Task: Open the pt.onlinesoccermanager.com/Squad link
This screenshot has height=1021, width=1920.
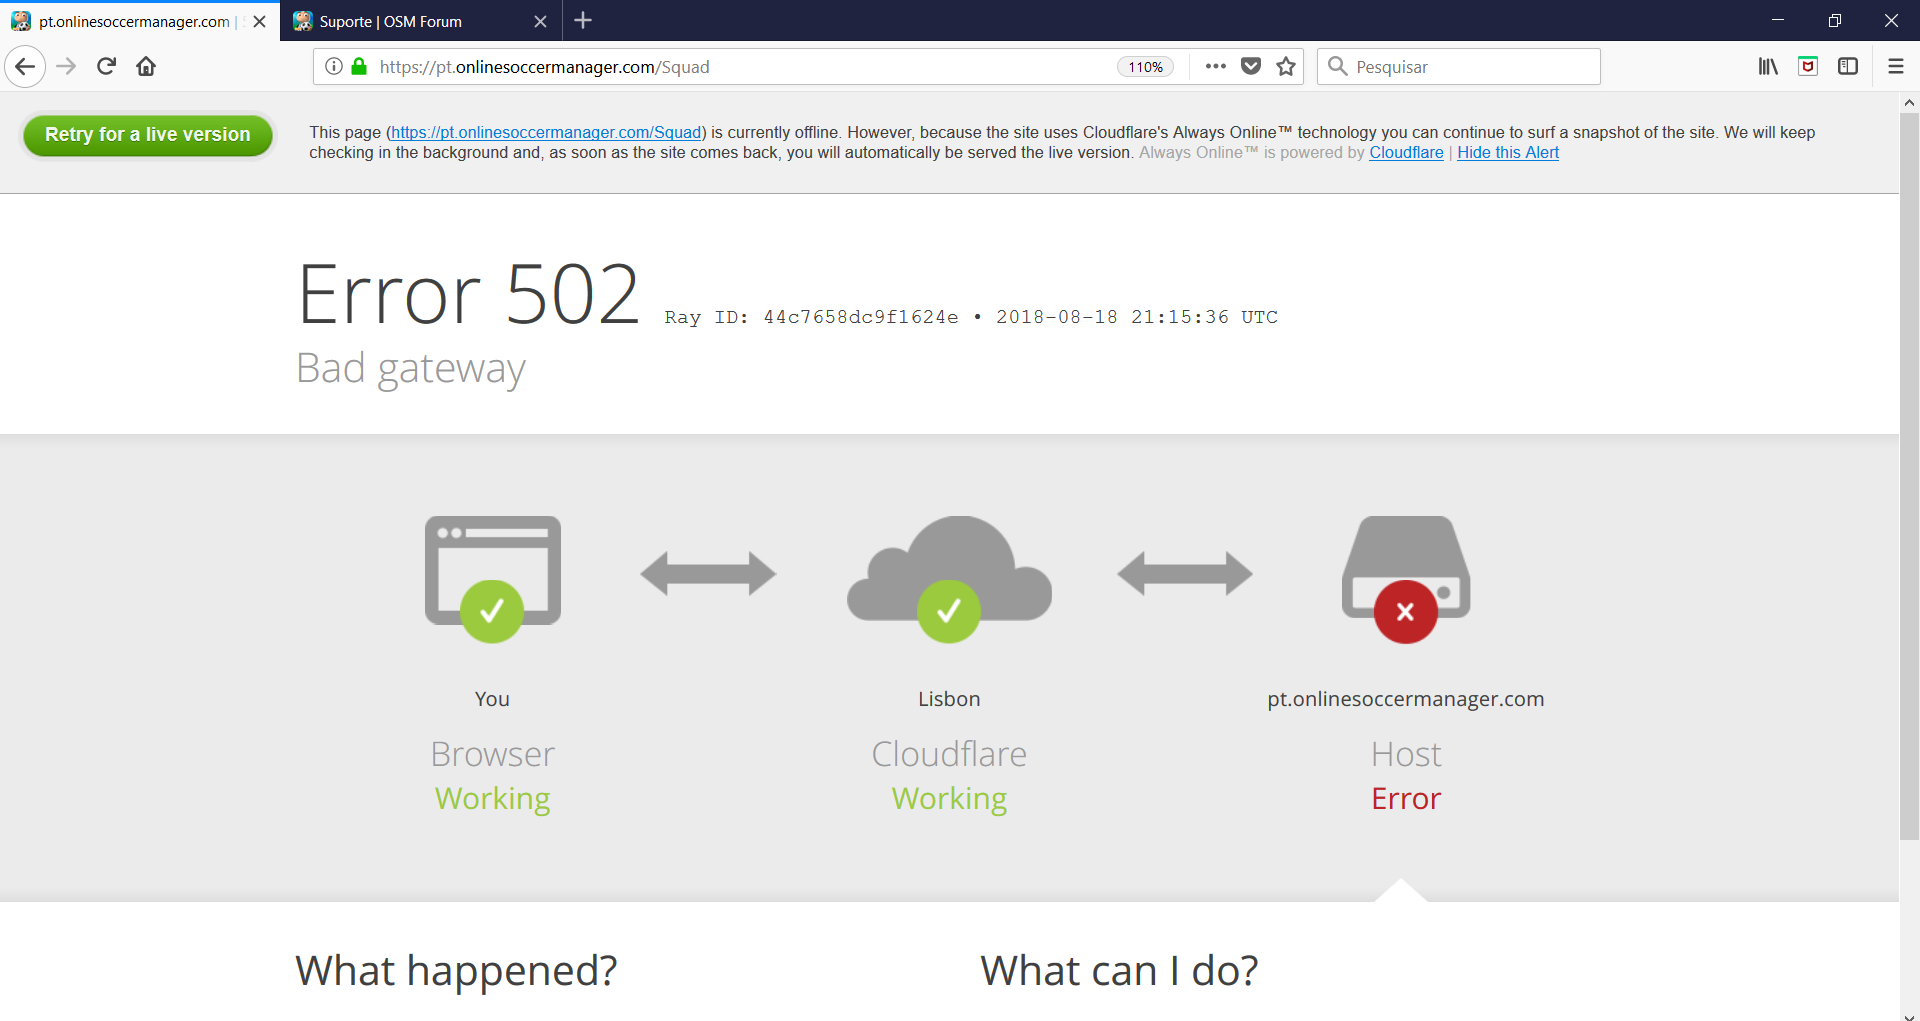Action: [546, 133]
